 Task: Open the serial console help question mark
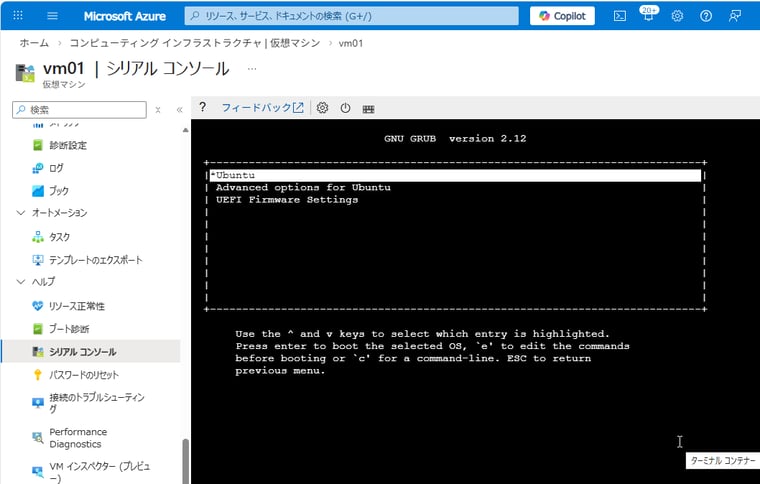[203, 107]
